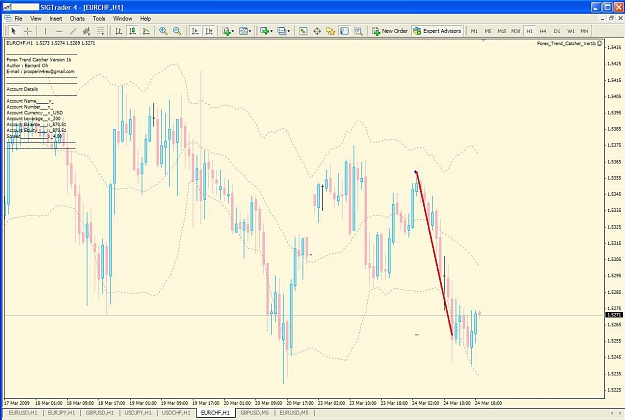Open the Help menu
The width and height of the screenshot is (625, 420).
click(145, 19)
